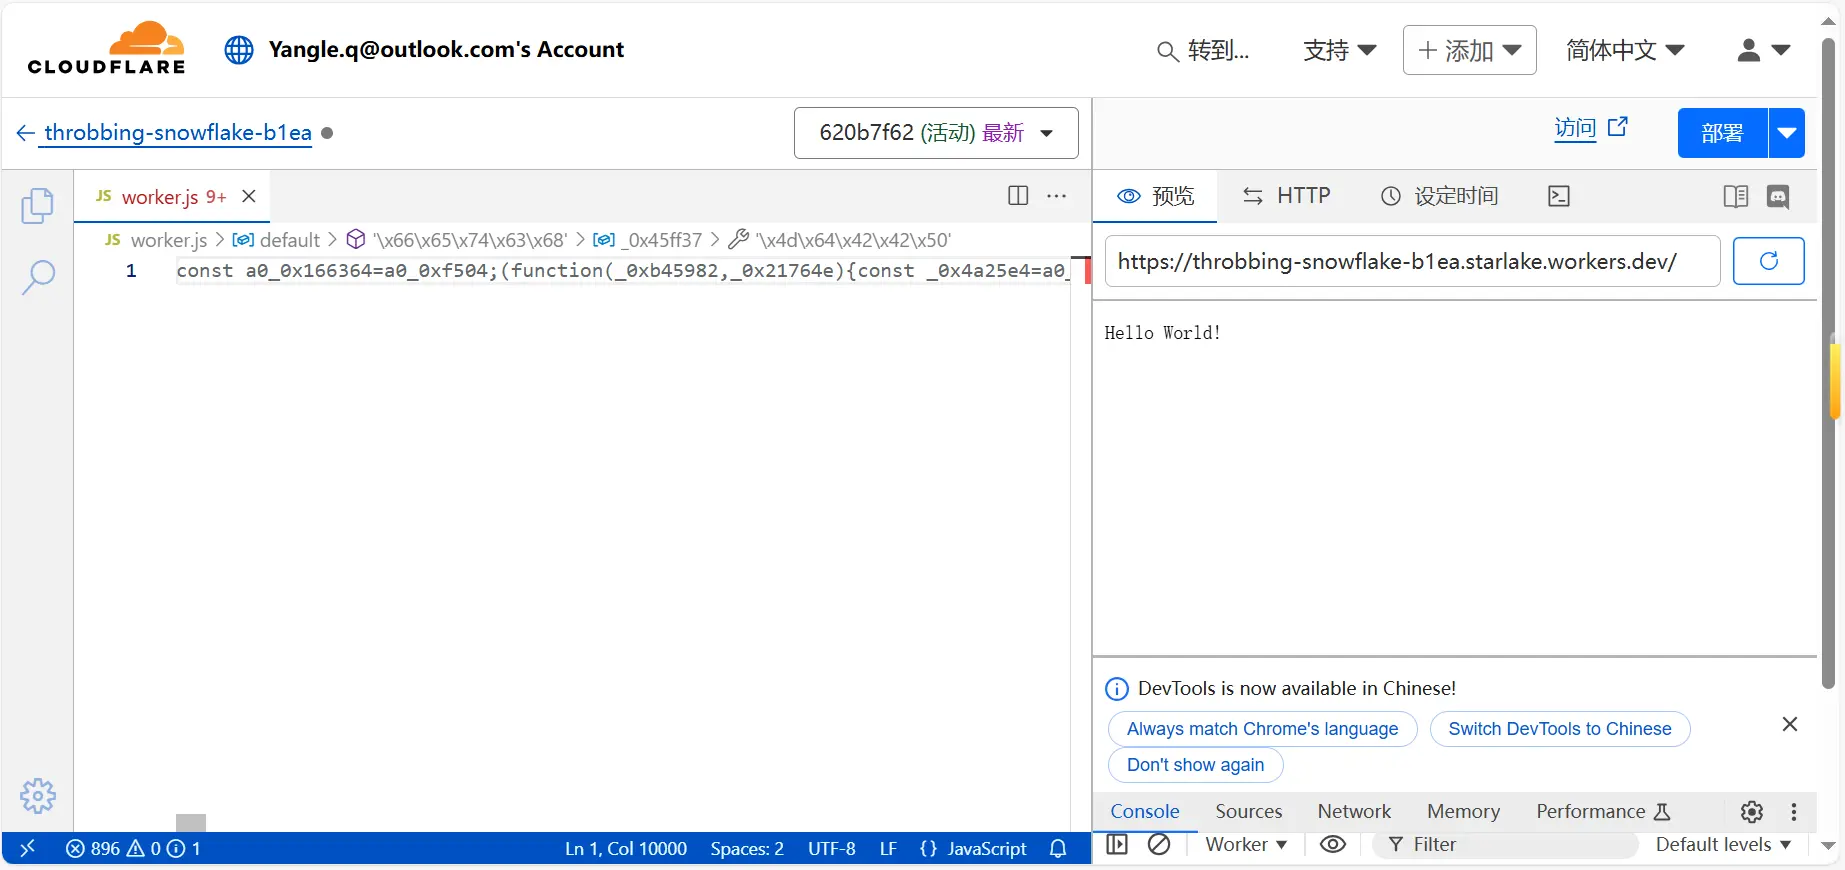
Task: Open the terminal console icon tab
Action: coord(1559,196)
